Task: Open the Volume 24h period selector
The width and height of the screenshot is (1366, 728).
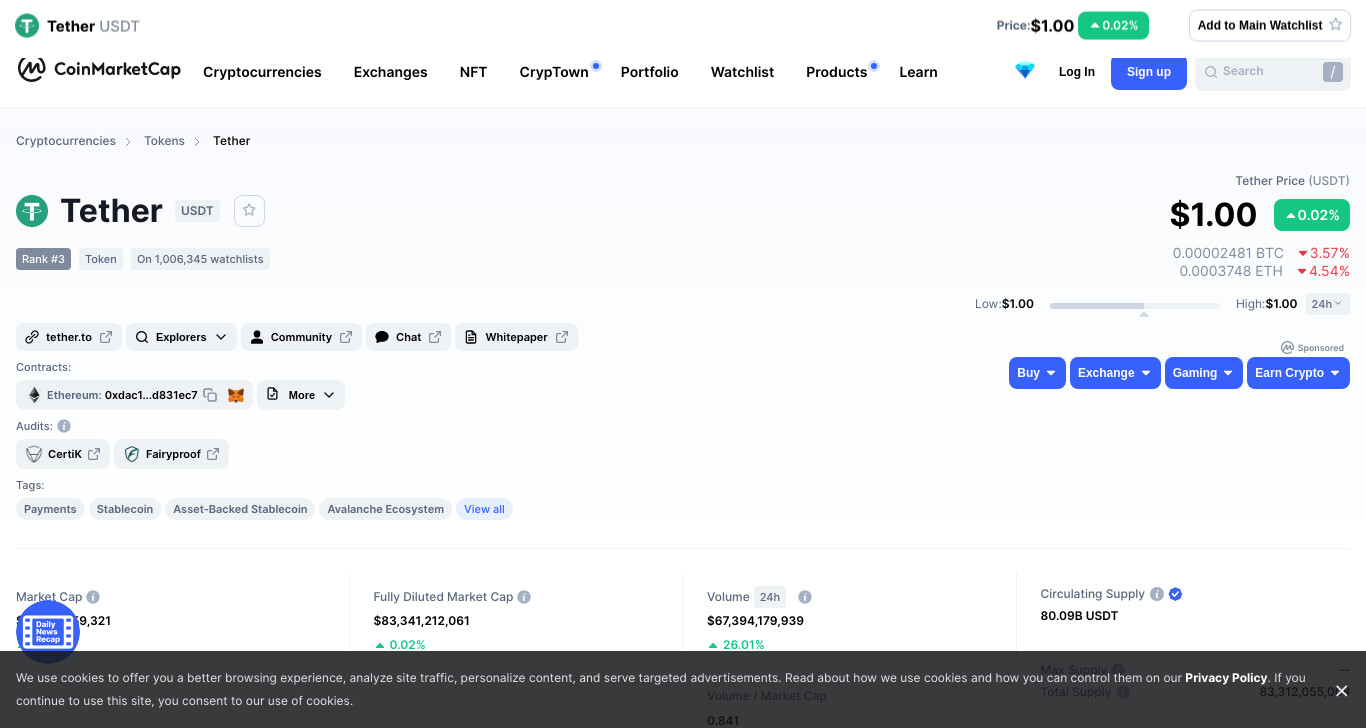Action: tap(770, 597)
